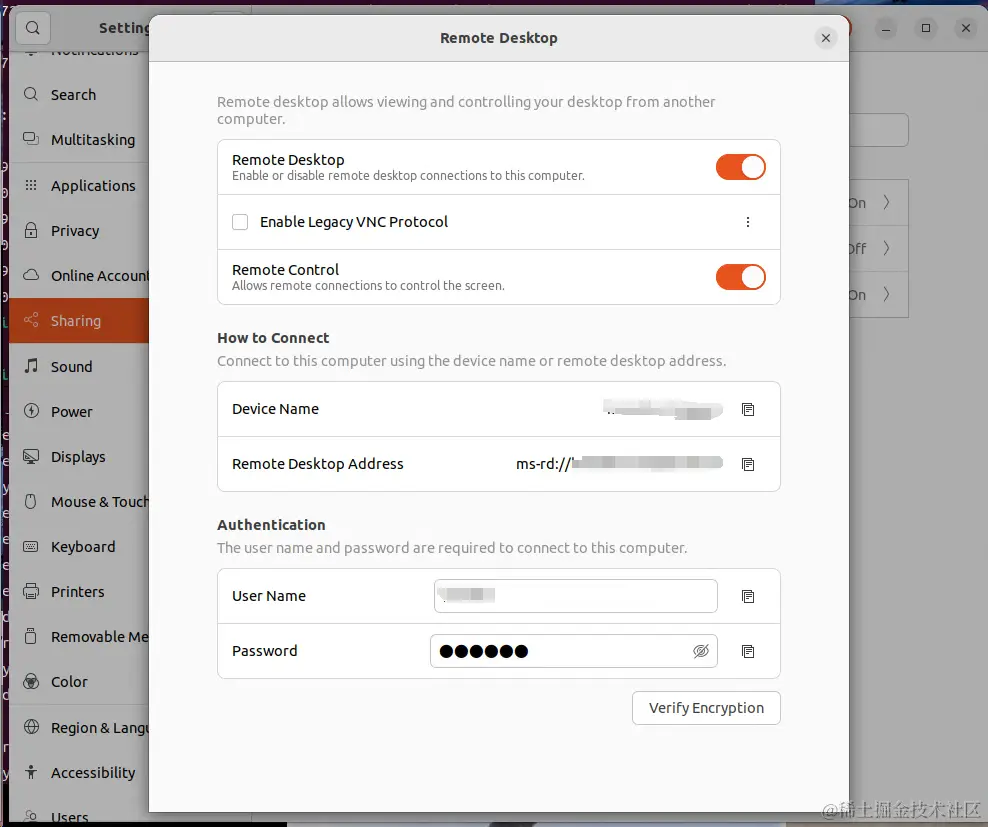Click the Mouse & Touchpad icon
The width and height of the screenshot is (988, 827).
click(31, 501)
